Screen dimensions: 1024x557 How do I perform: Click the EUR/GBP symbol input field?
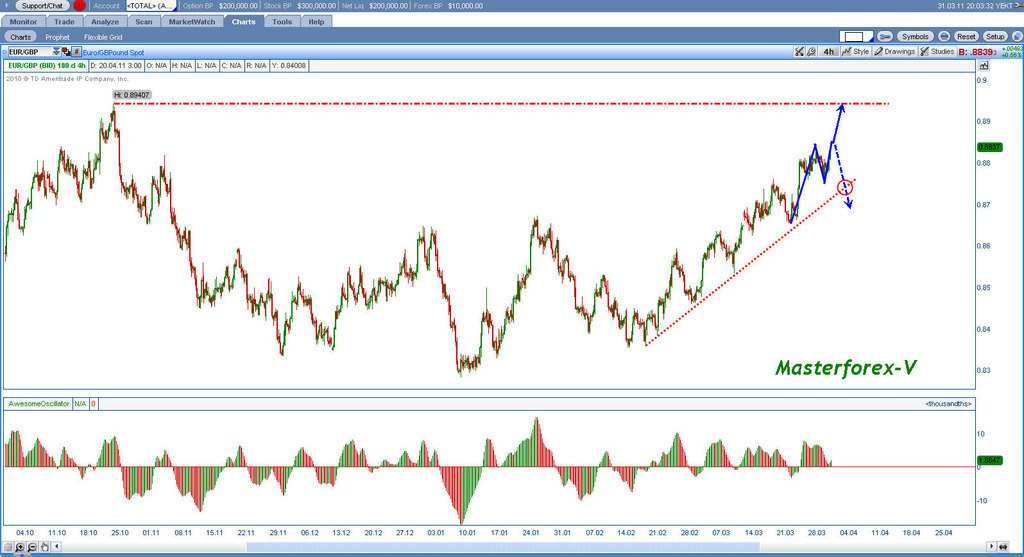click(29, 52)
